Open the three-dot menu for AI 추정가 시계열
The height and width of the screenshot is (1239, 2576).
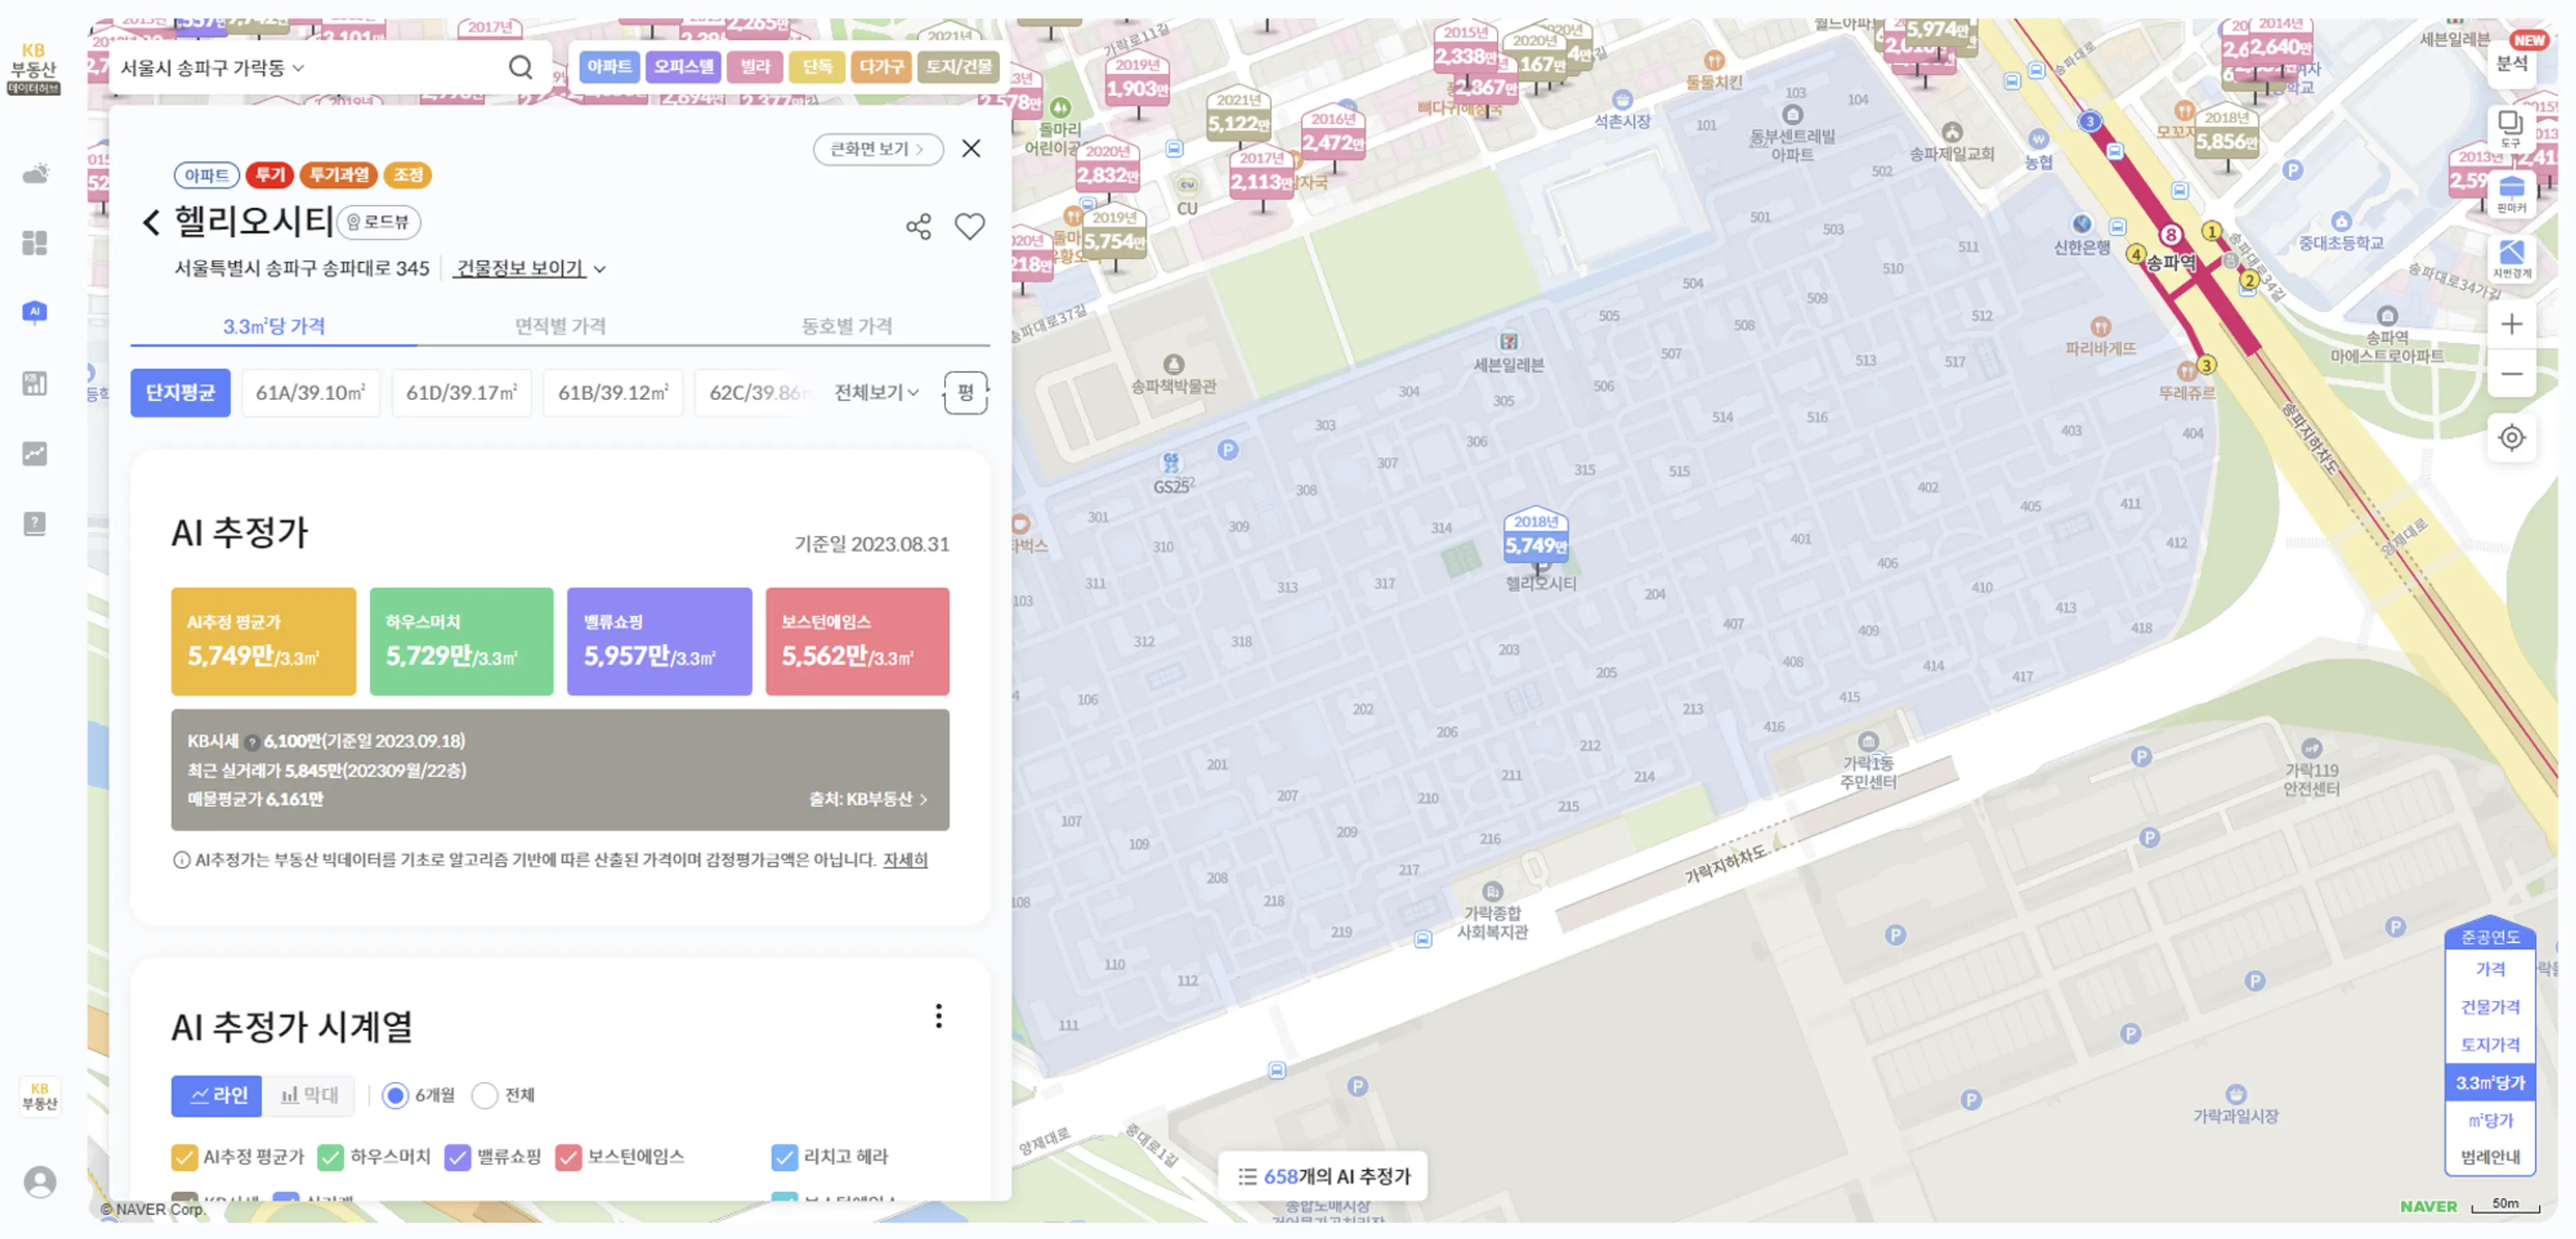[938, 1016]
